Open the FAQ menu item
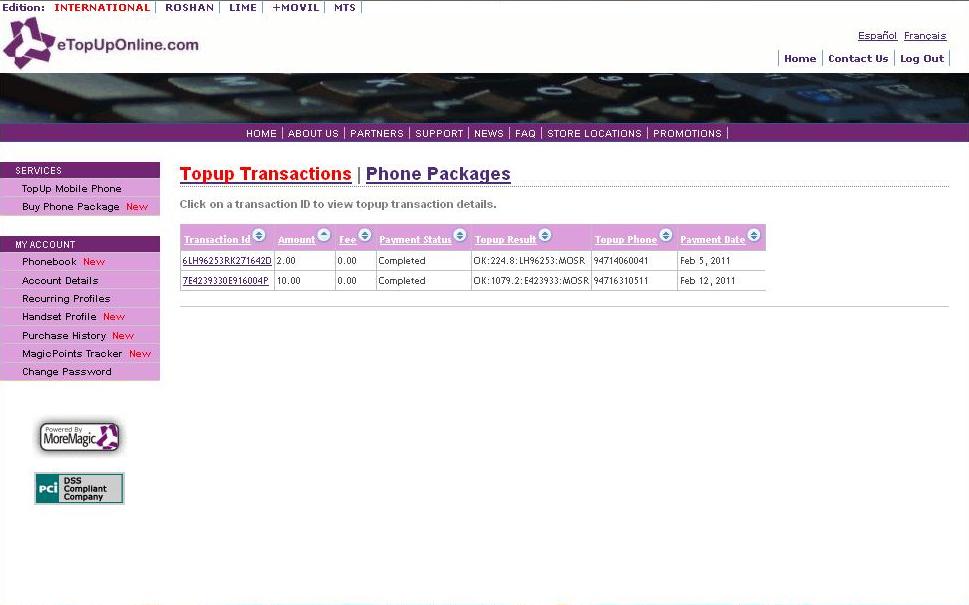This screenshot has width=969, height=605. tap(525, 133)
